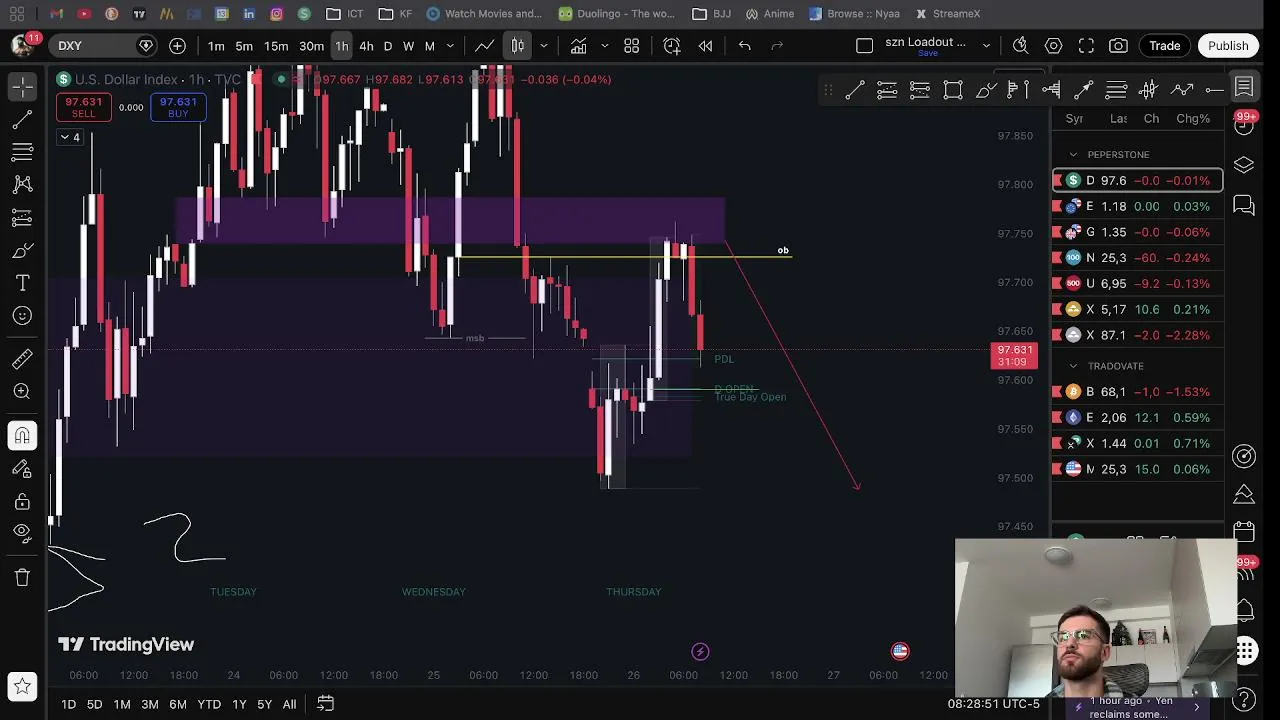Open the ICT bookmarks folder
1280x720 pixels.
pyautogui.click(x=345, y=14)
